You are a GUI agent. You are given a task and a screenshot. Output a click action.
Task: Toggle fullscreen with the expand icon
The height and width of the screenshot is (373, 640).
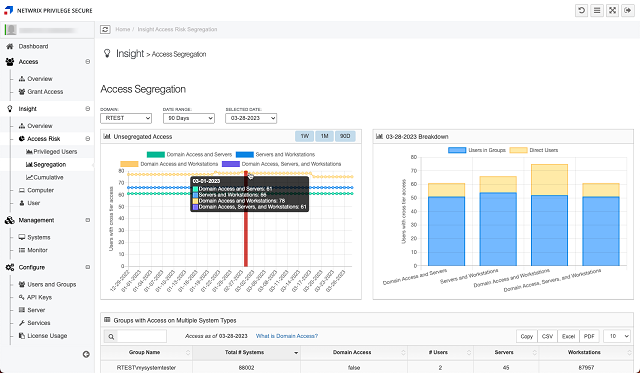(x=612, y=11)
